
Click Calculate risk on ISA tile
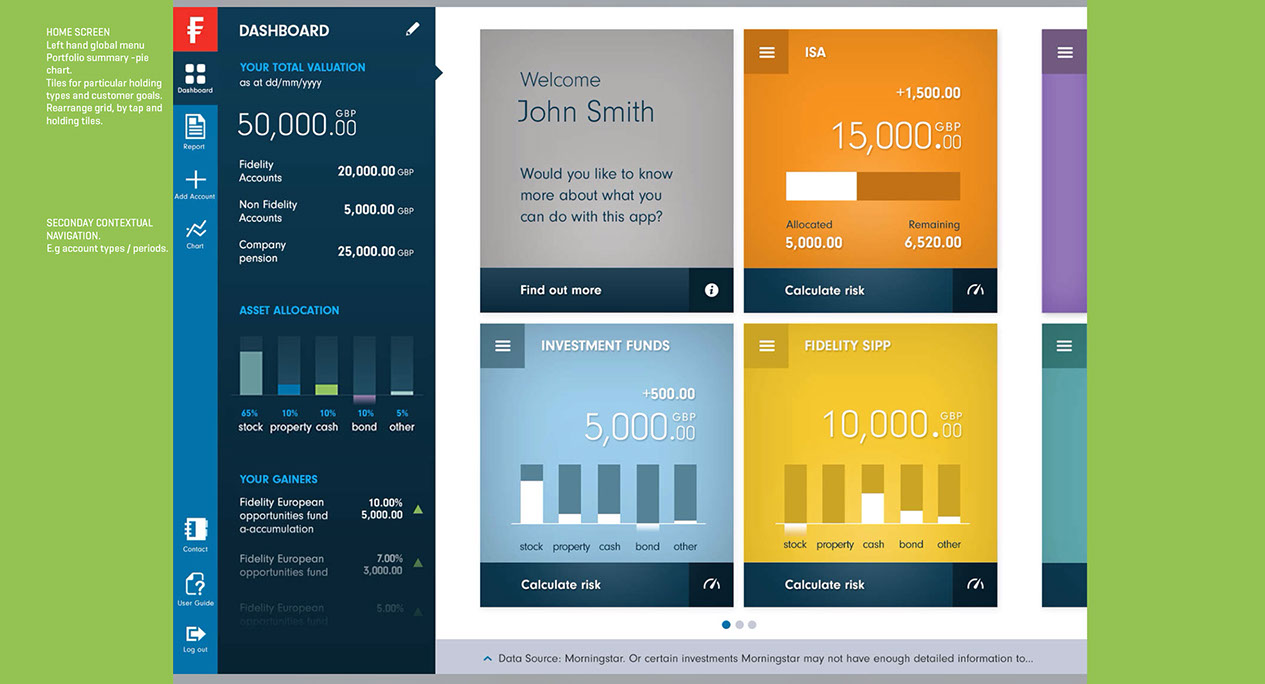pos(824,290)
